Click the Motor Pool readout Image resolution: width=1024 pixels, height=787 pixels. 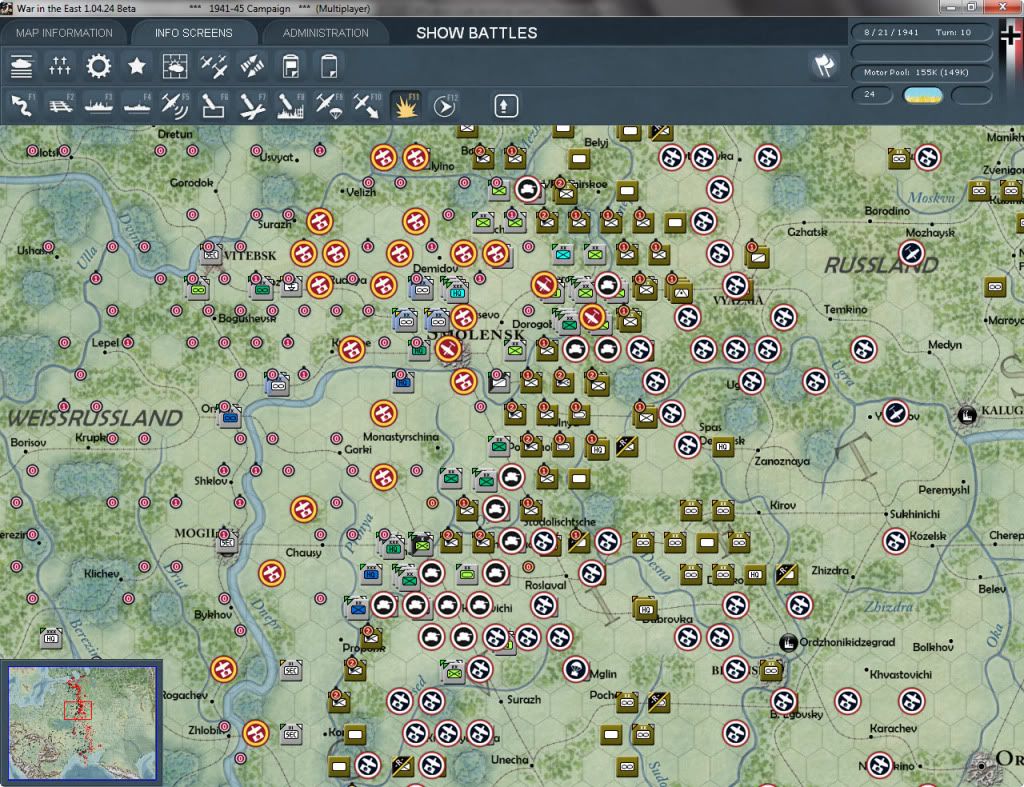(x=921, y=72)
